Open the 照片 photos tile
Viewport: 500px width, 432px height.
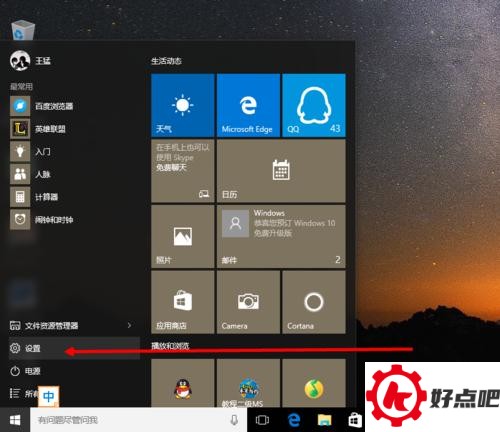(183, 237)
